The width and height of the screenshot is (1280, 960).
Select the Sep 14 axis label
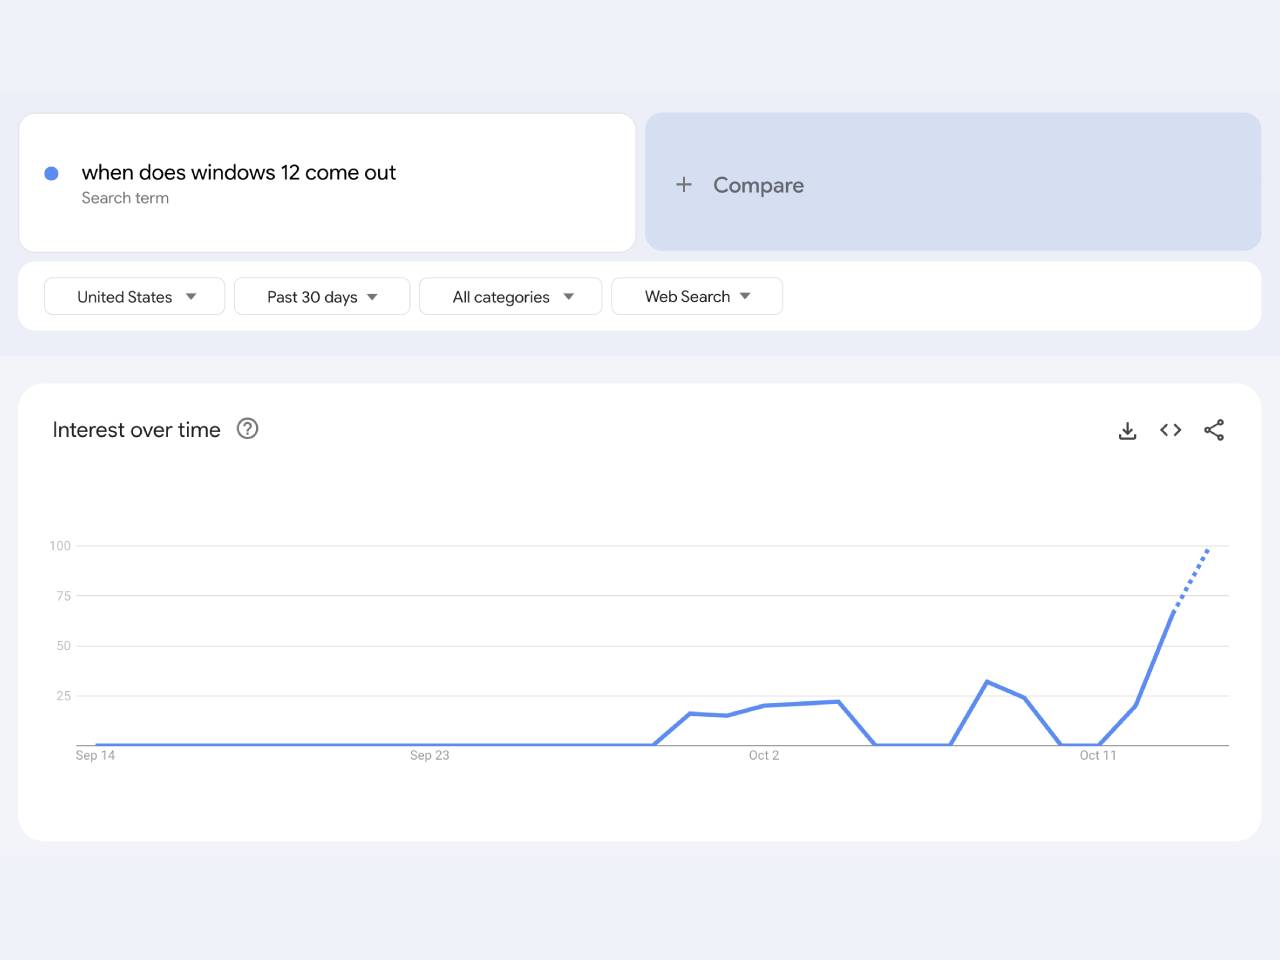point(95,755)
